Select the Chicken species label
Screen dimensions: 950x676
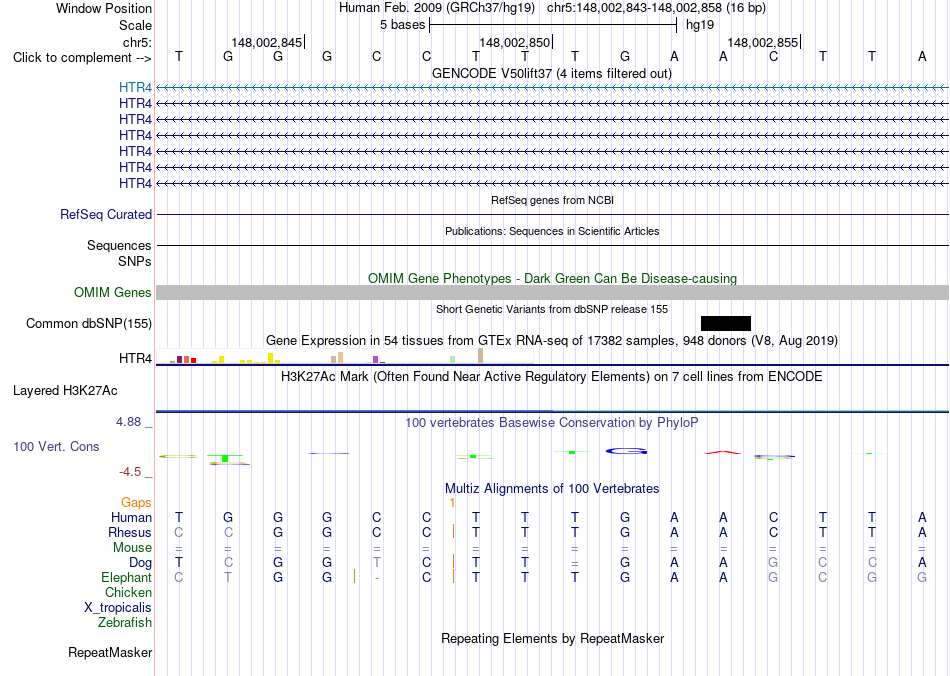pos(128,592)
